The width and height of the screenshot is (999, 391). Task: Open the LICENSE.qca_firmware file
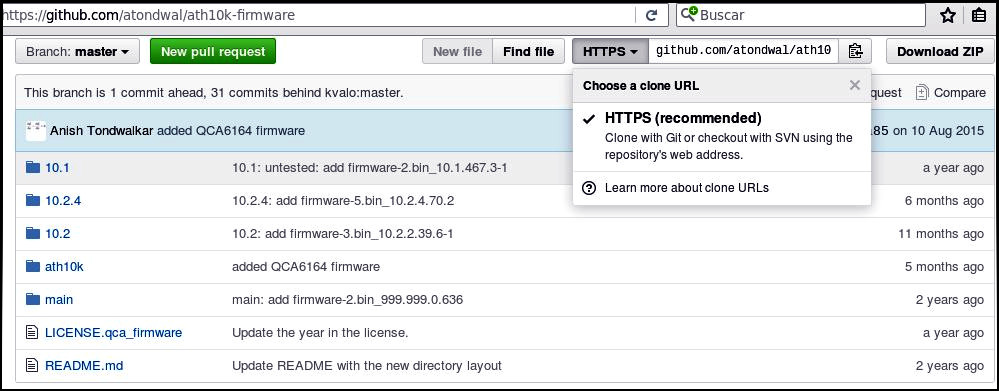click(x=113, y=332)
